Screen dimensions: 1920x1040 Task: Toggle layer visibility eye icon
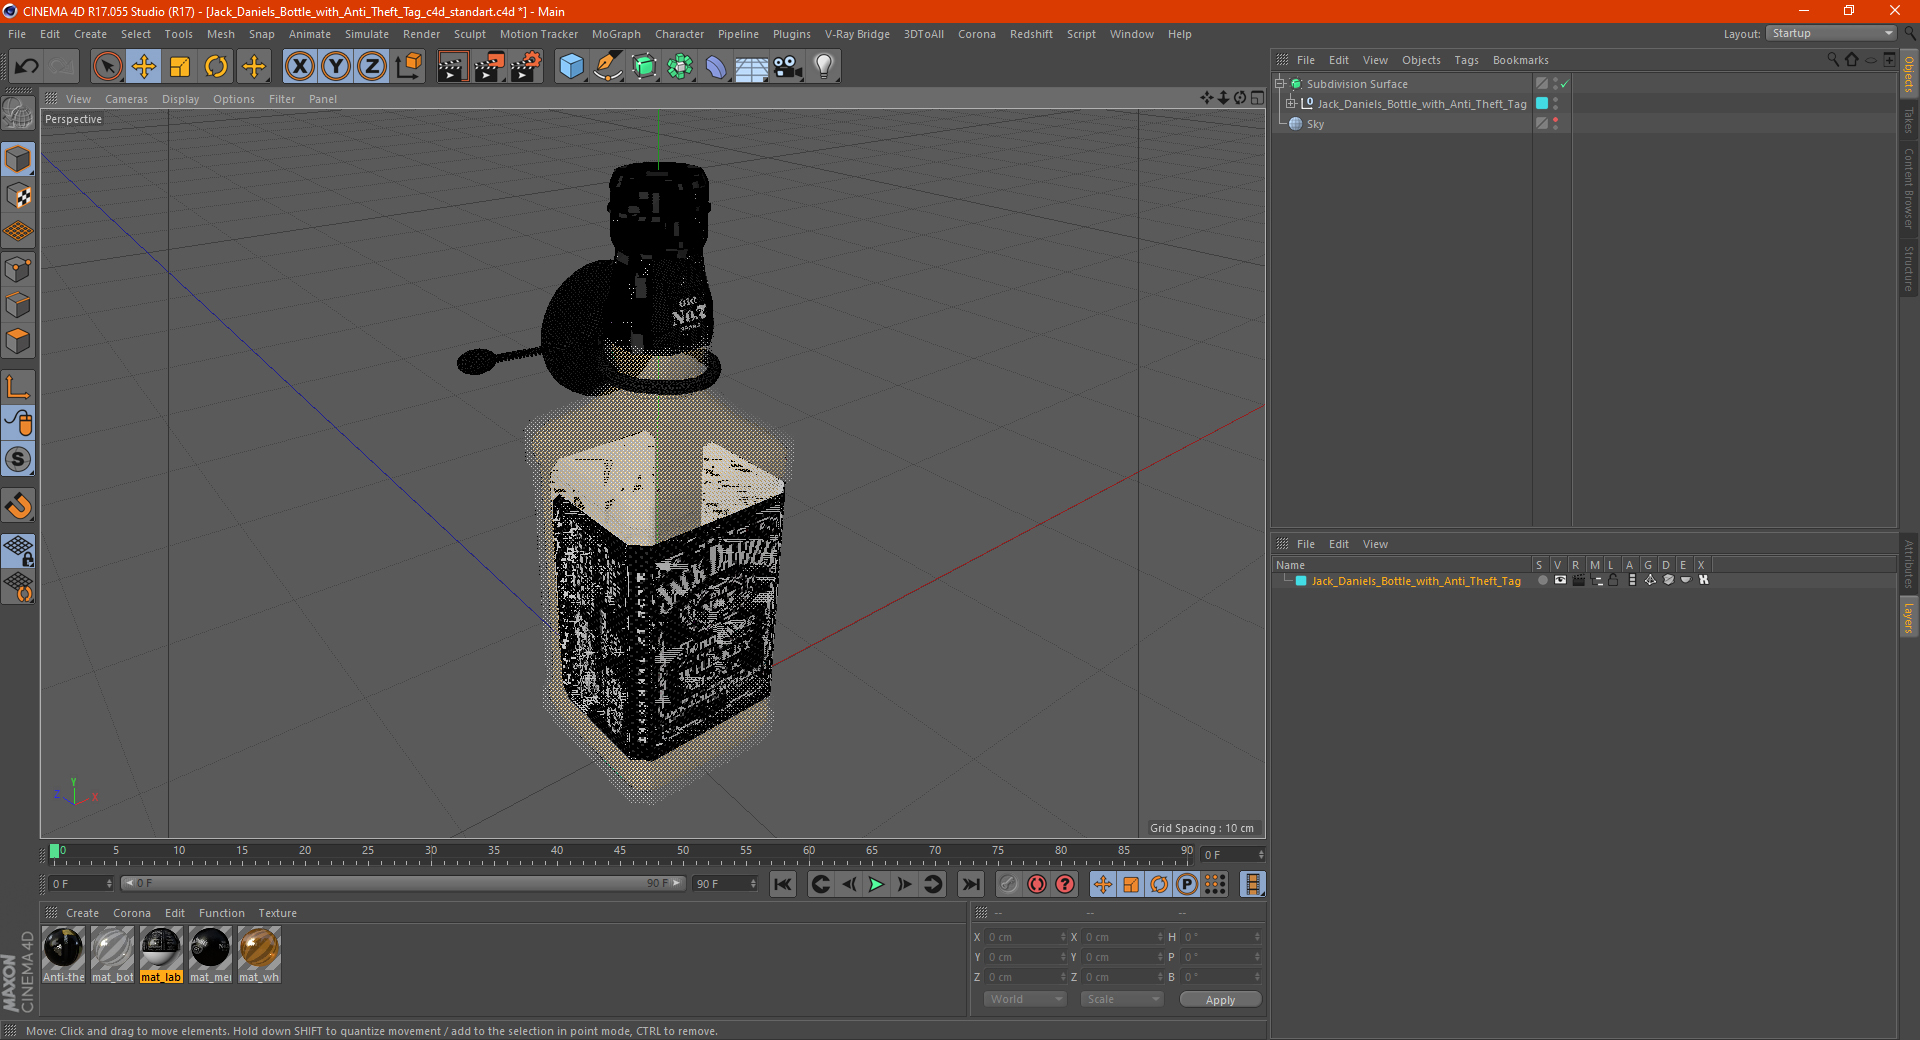[1560, 580]
